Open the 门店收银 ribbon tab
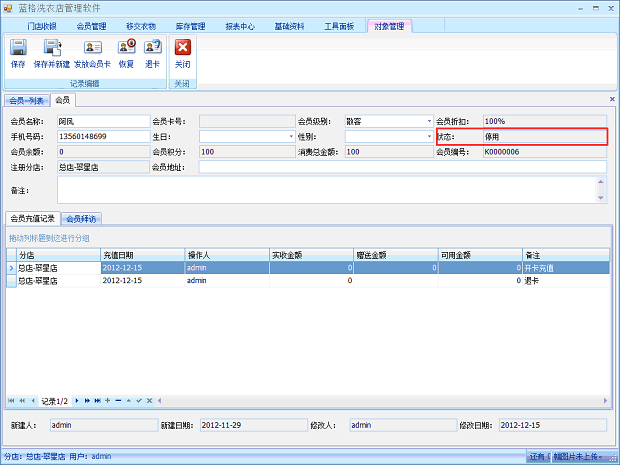Screen dimensions: 620x465 point(42,26)
